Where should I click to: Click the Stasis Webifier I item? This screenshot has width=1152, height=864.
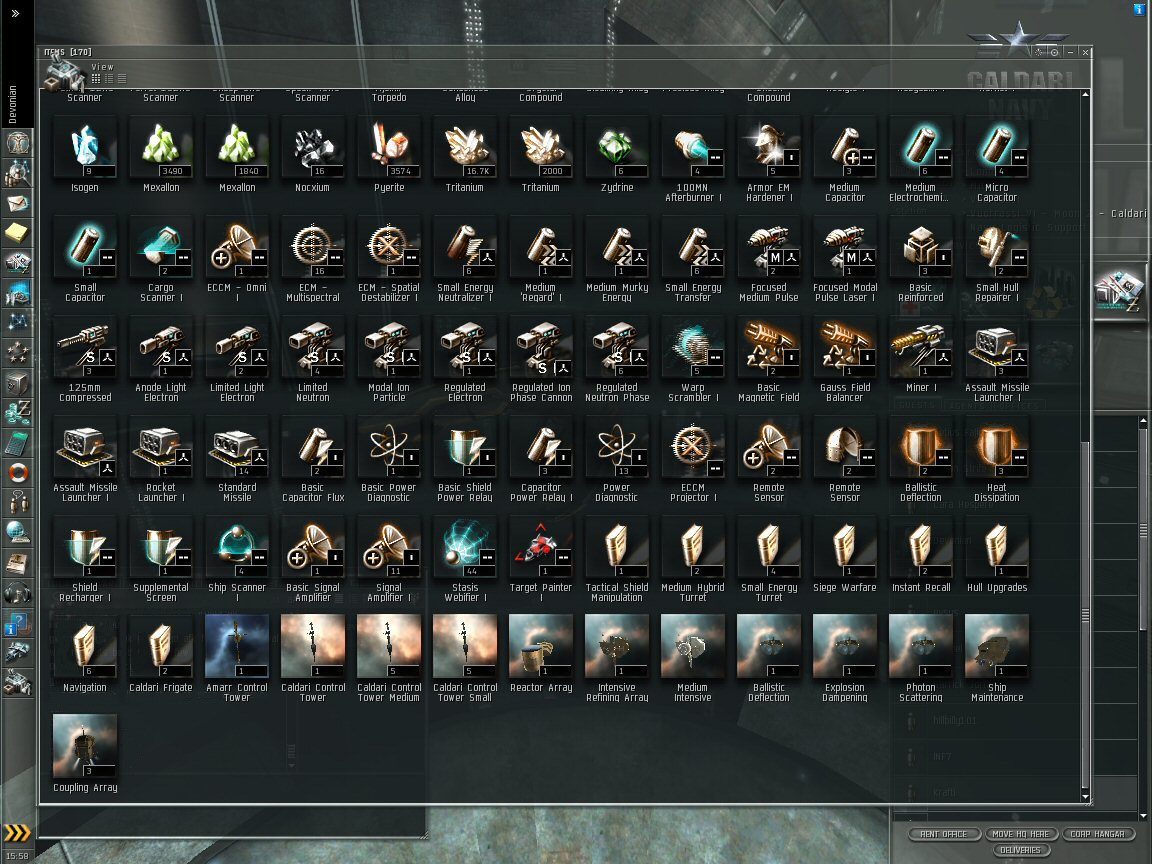(464, 547)
